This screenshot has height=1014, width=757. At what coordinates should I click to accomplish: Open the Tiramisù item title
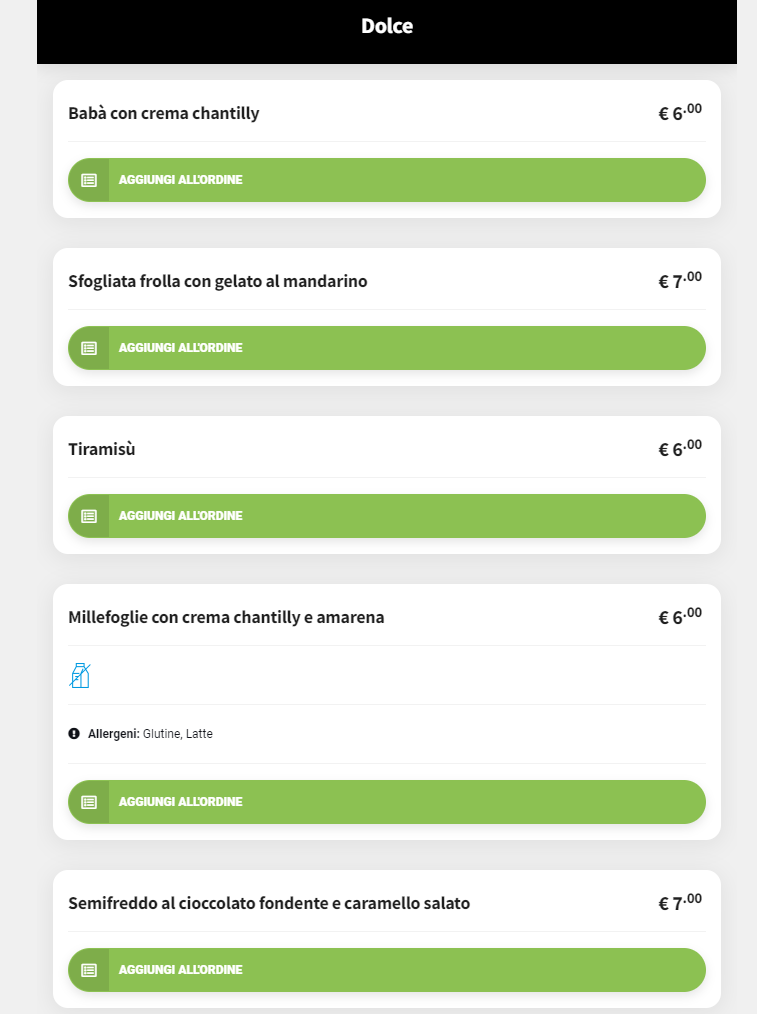102,449
